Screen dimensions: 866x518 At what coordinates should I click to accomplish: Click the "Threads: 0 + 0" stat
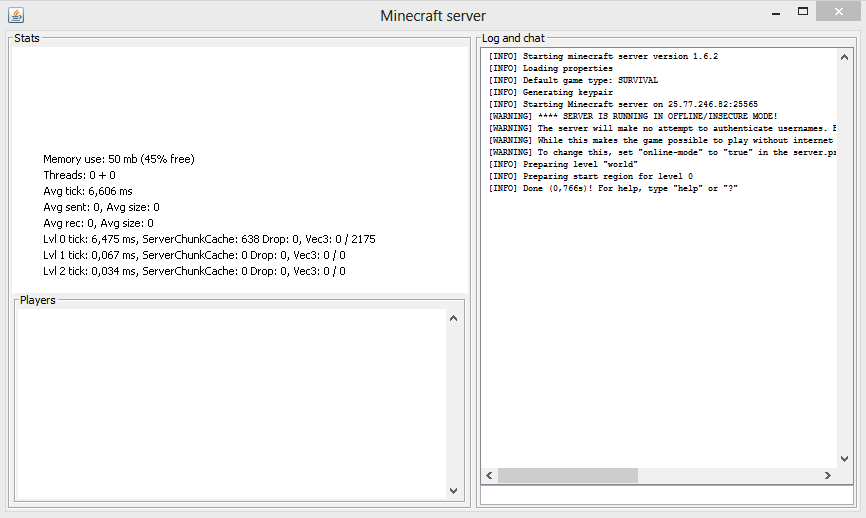click(x=80, y=175)
